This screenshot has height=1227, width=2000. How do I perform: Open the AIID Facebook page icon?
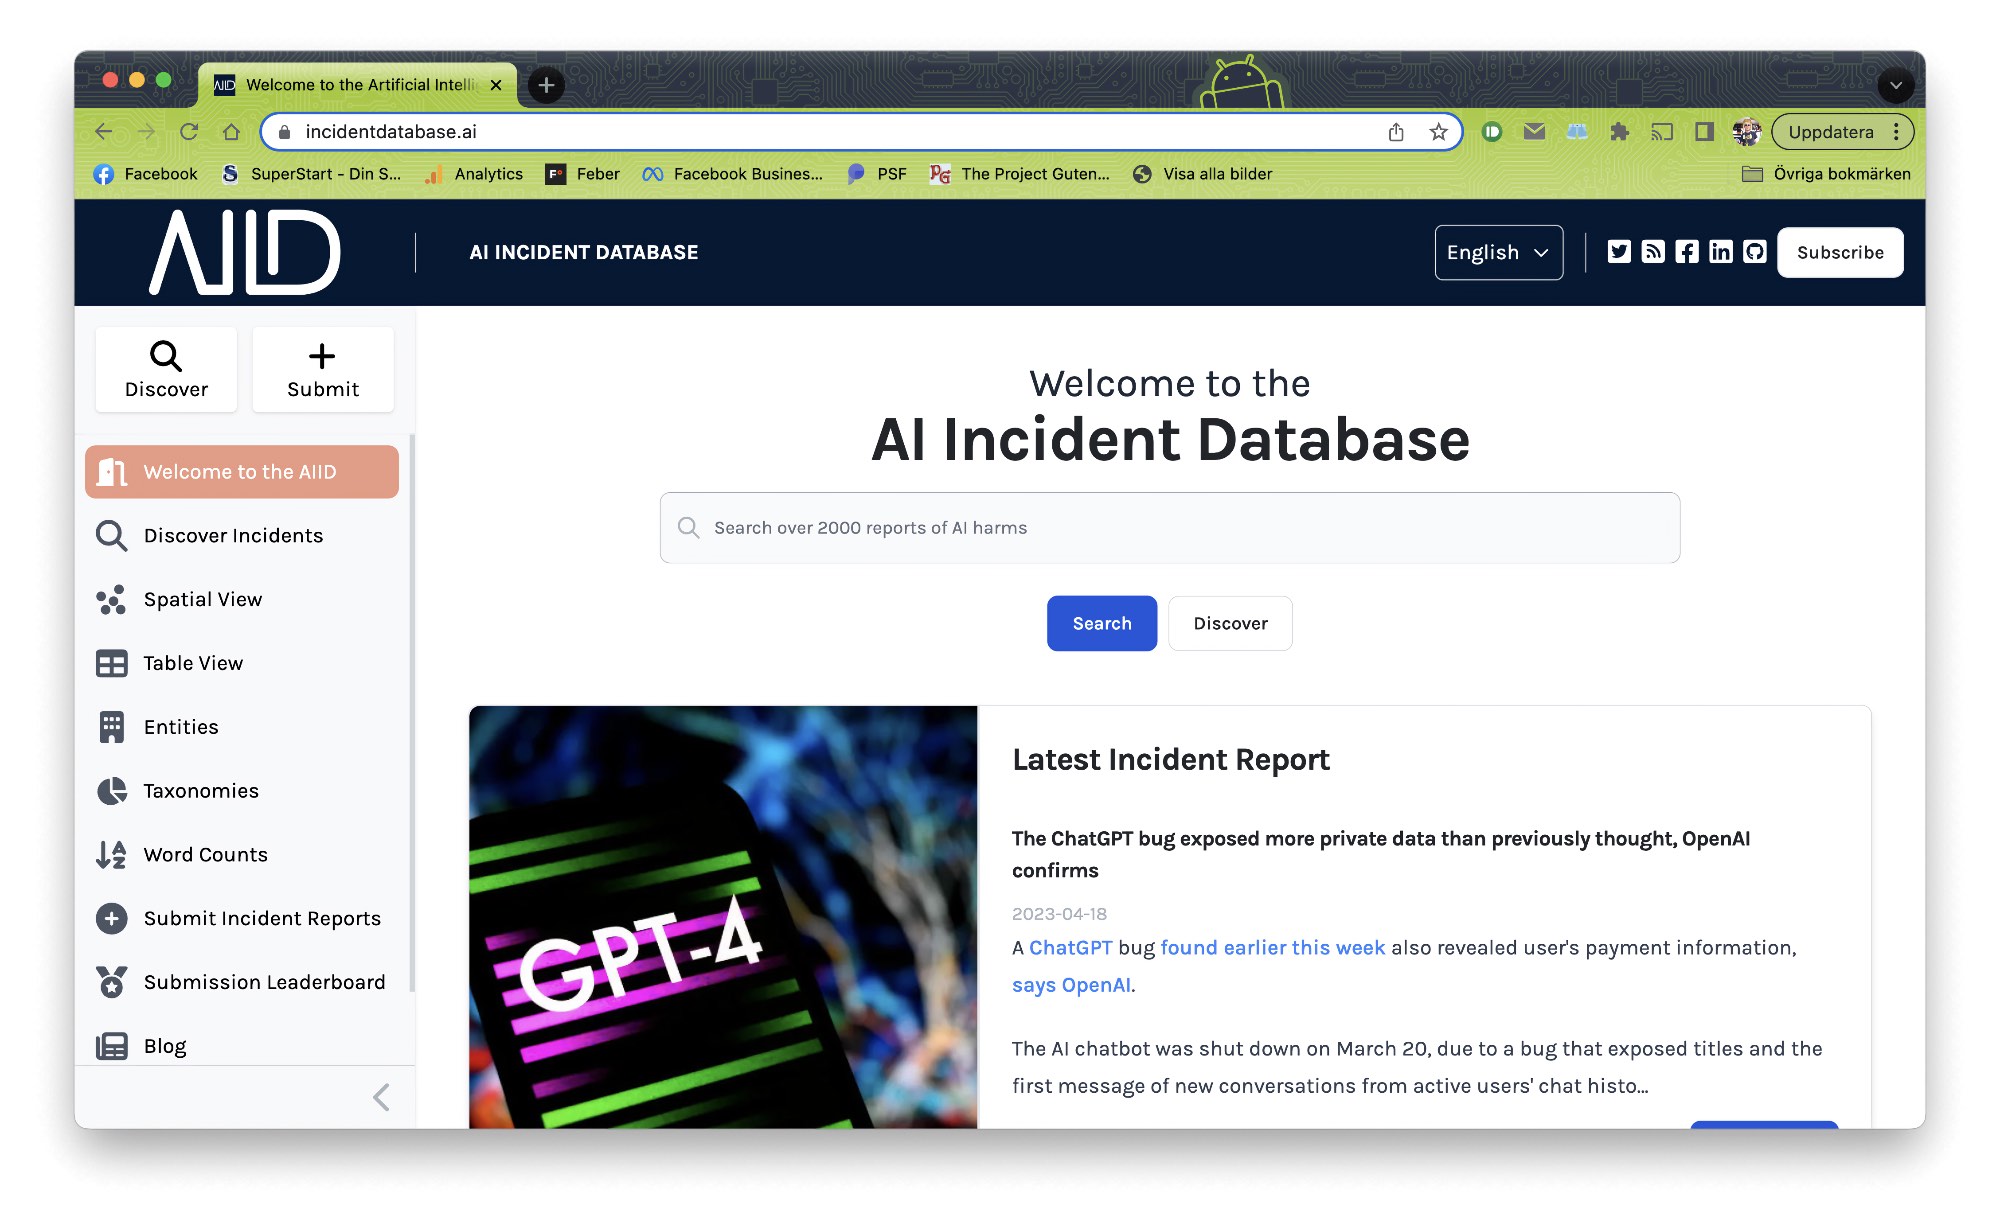[1686, 252]
